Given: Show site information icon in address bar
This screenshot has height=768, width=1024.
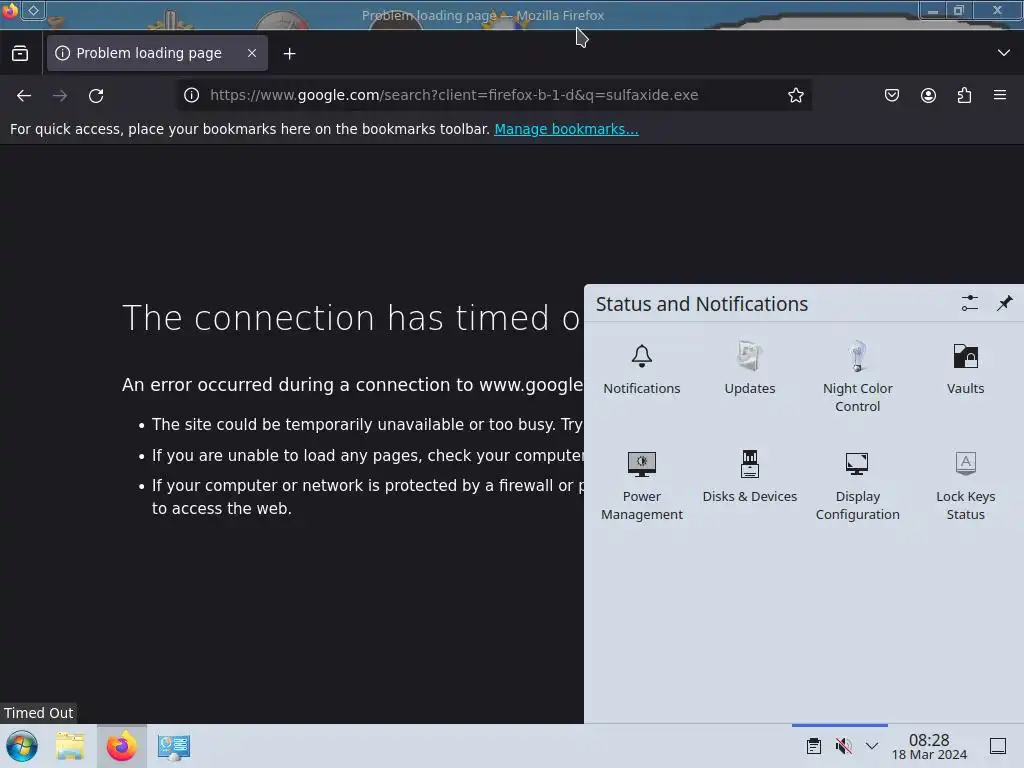Looking at the screenshot, I should tap(191, 95).
